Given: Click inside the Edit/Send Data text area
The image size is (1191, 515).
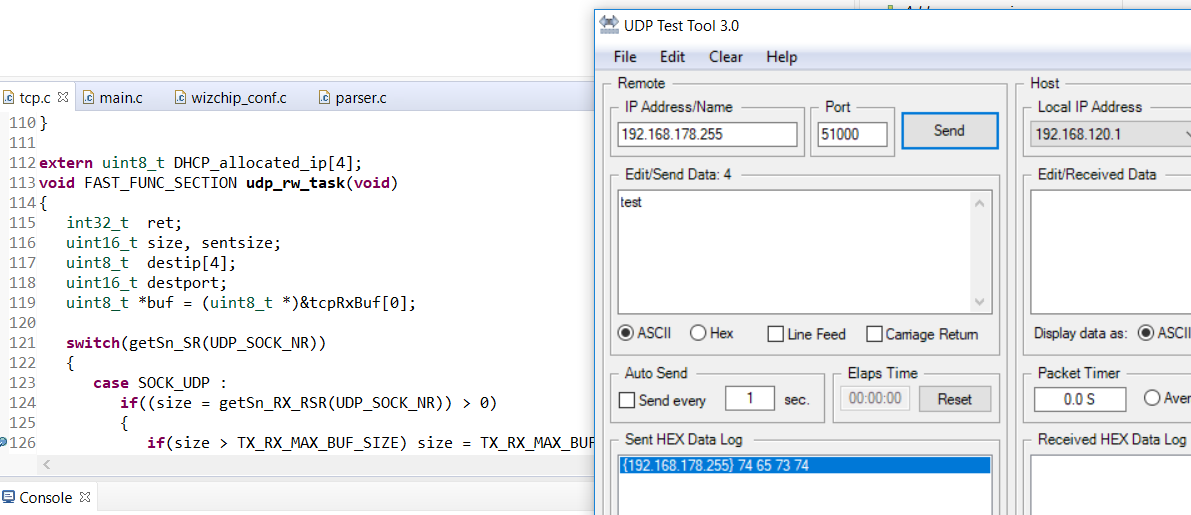Looking at the screenshot, I should (x=795, y=251).
